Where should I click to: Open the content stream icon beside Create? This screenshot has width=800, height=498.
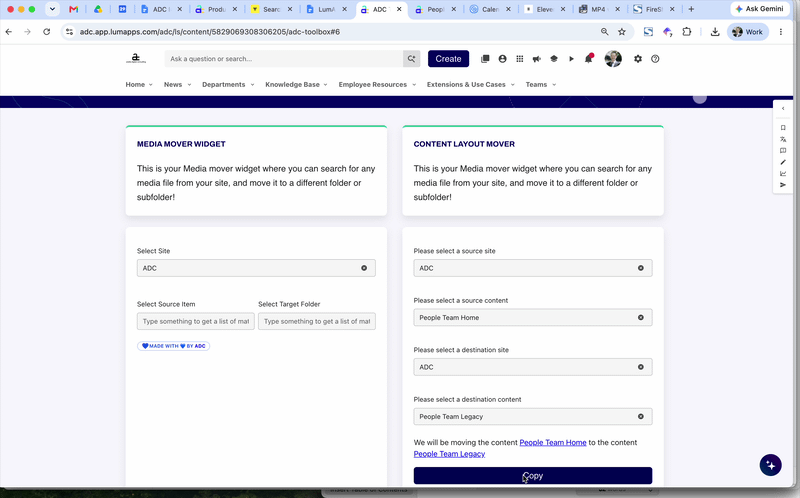click(485, 59)
